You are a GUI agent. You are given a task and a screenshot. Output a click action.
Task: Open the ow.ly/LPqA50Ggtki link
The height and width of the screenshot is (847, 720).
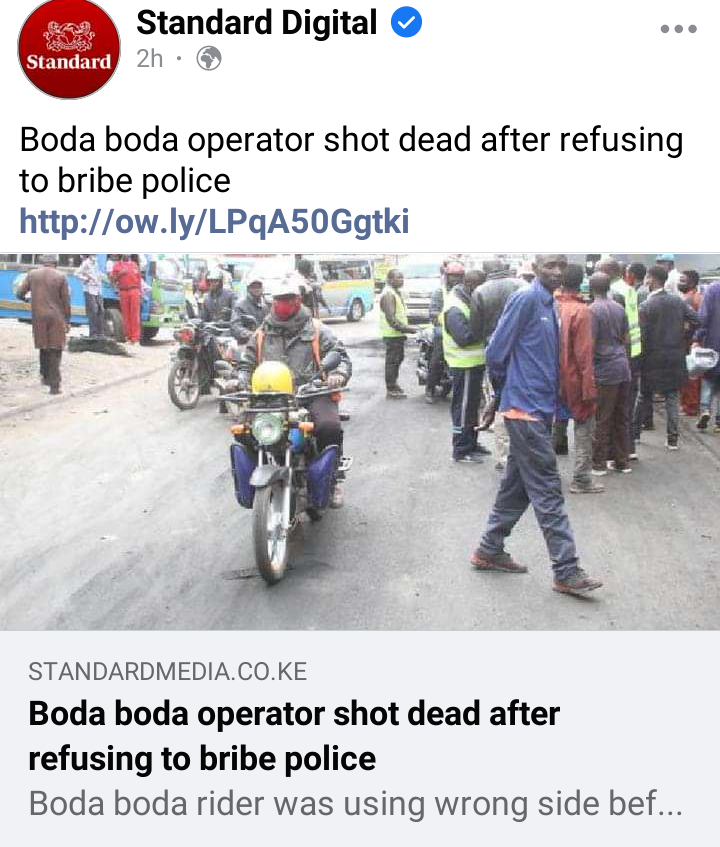[x=214, y=221]
